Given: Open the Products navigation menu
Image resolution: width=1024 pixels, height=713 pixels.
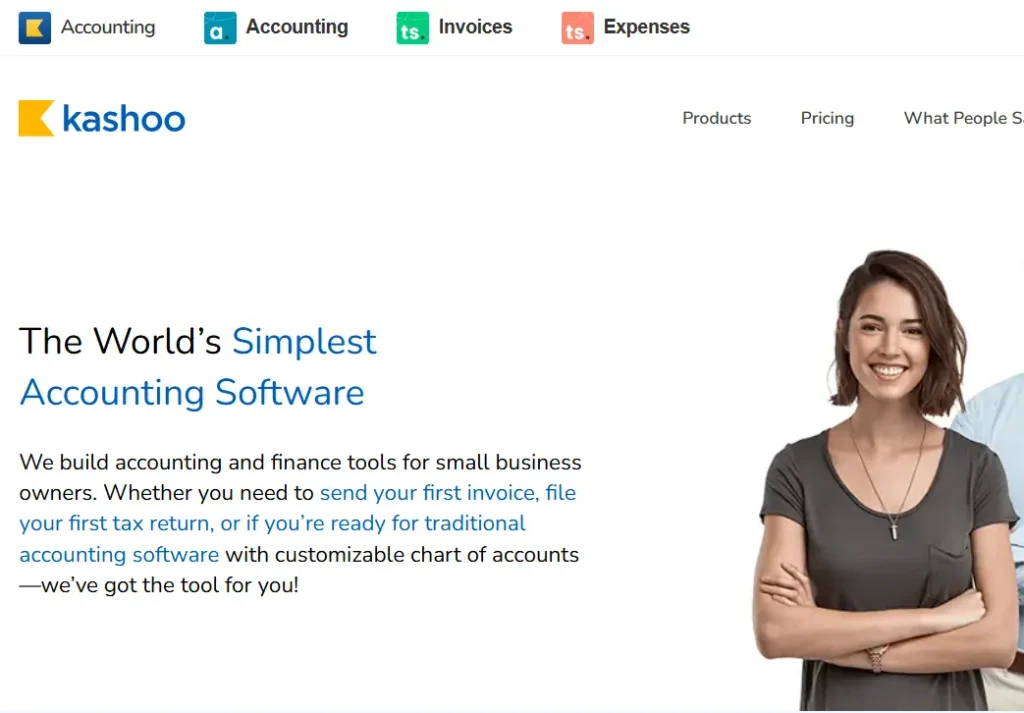Looking at the screenshot, I should click(716, 118).
